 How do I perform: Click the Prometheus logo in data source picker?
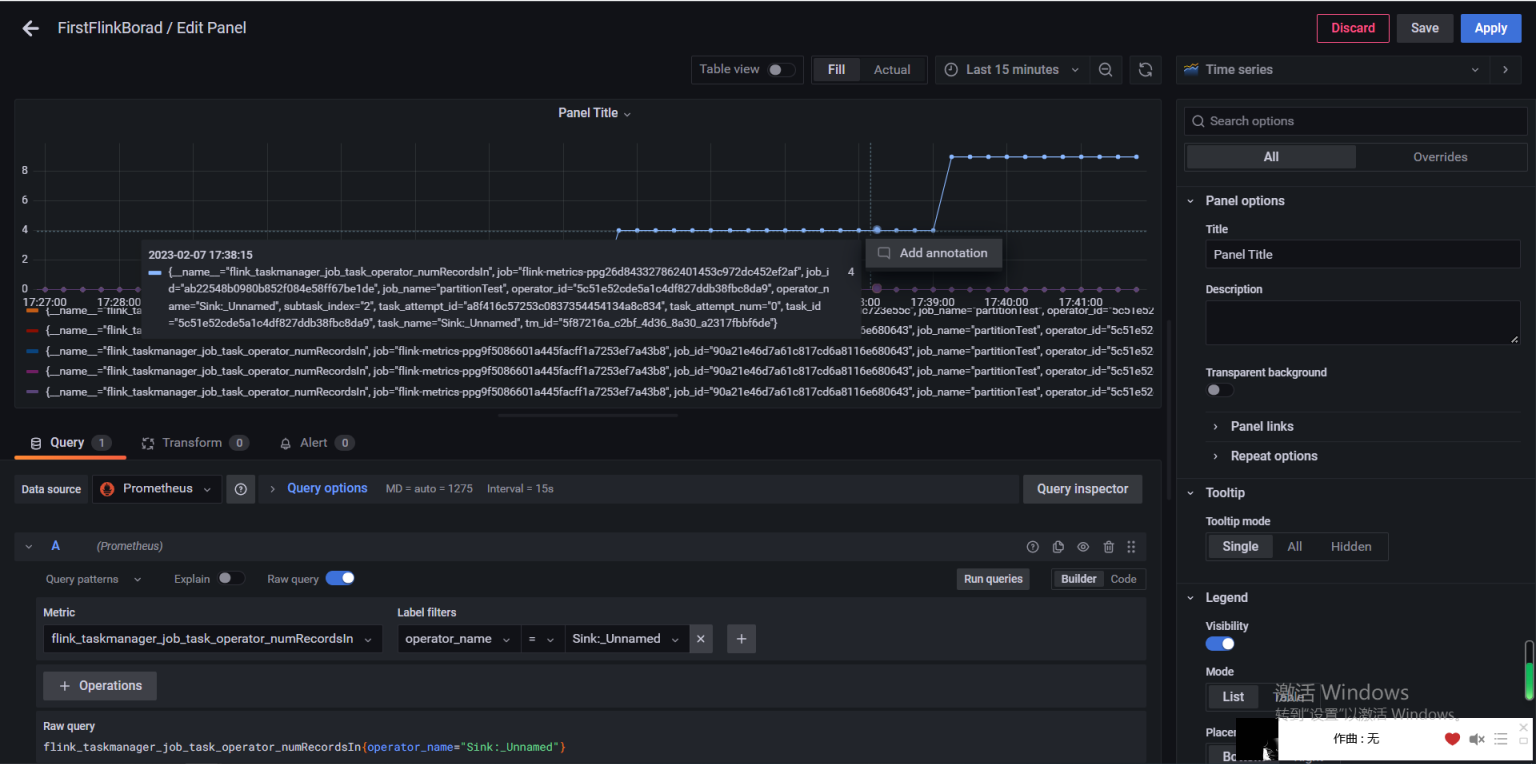[x=108, y=489]
